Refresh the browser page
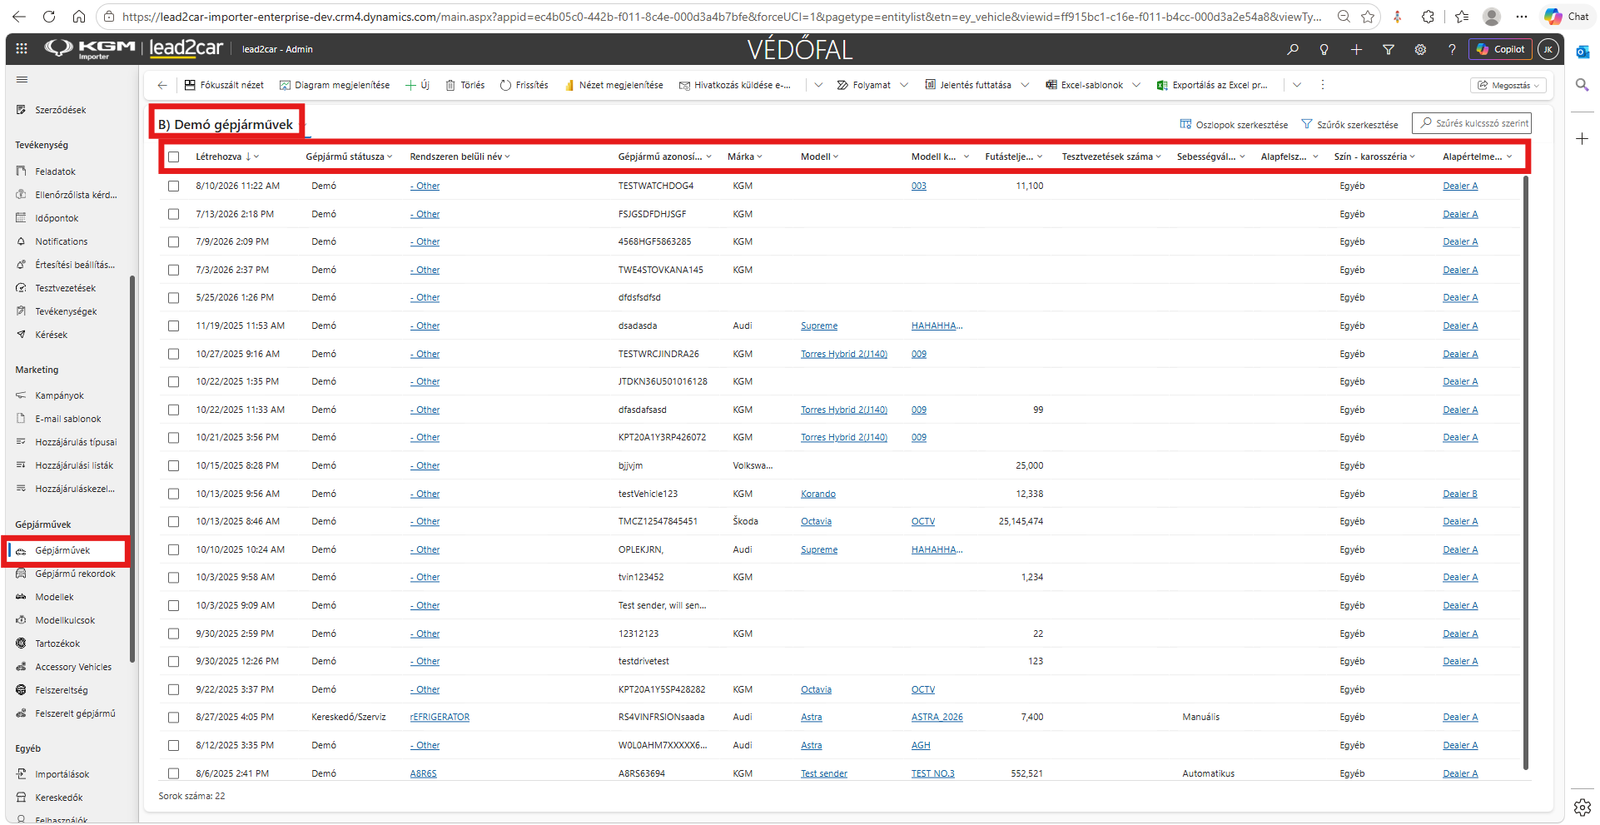 (x=49, y=17)
